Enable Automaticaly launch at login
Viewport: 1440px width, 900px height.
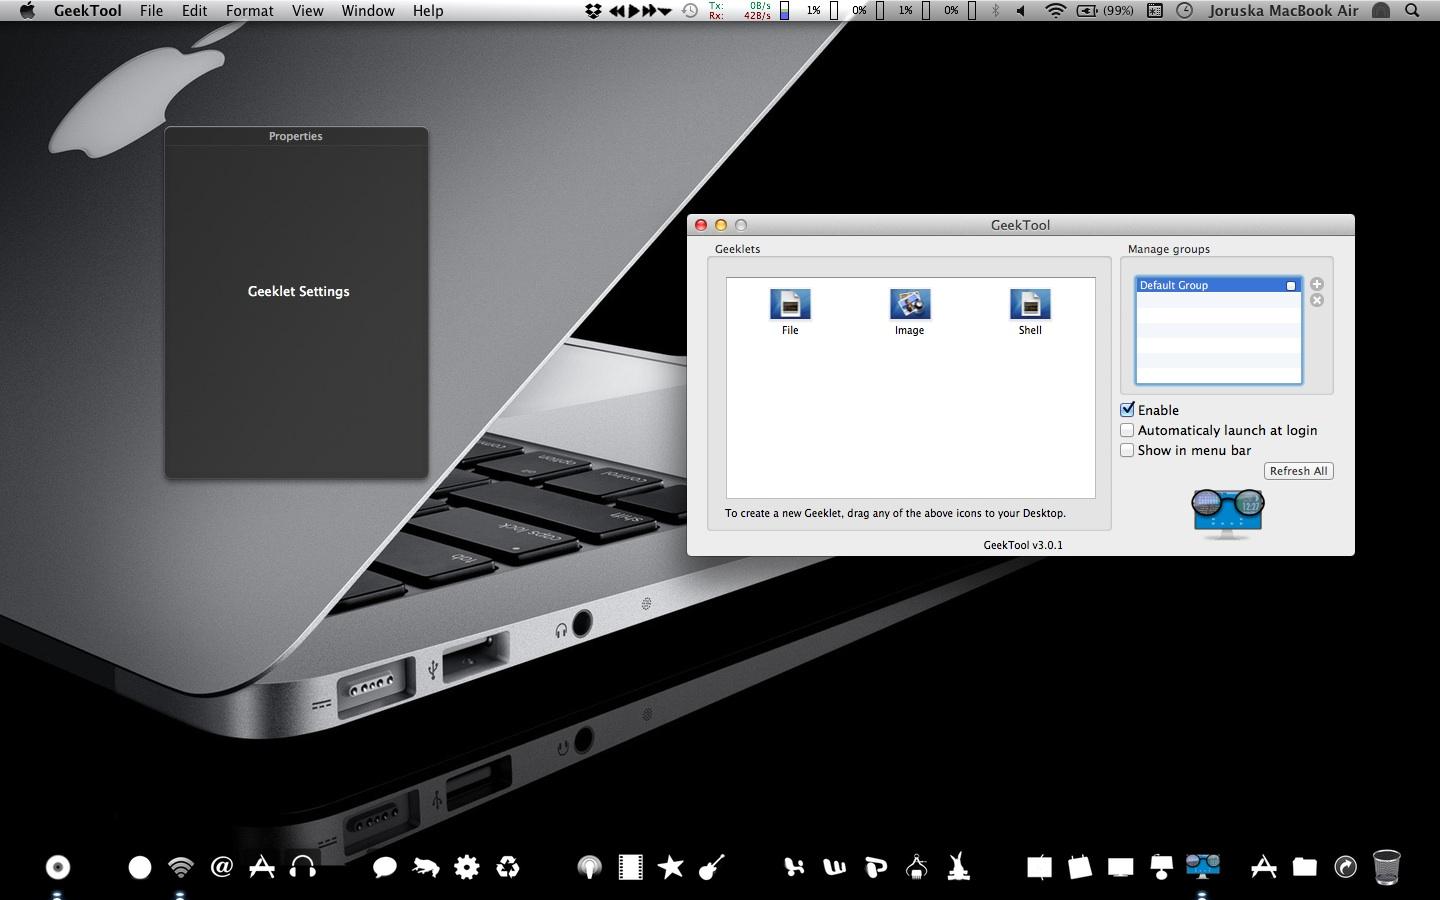pyautogui.click(x=1128, y=430)
